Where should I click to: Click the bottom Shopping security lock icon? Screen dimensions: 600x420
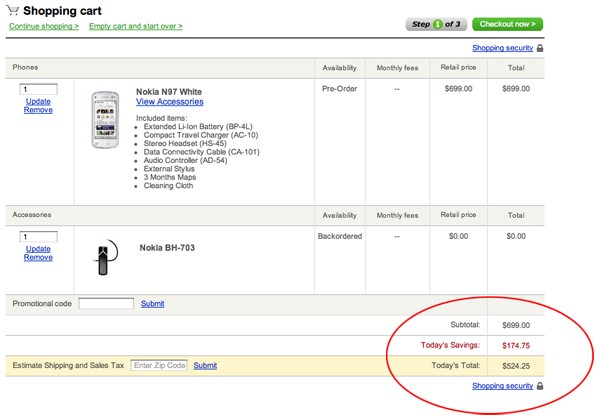point(540,385)
